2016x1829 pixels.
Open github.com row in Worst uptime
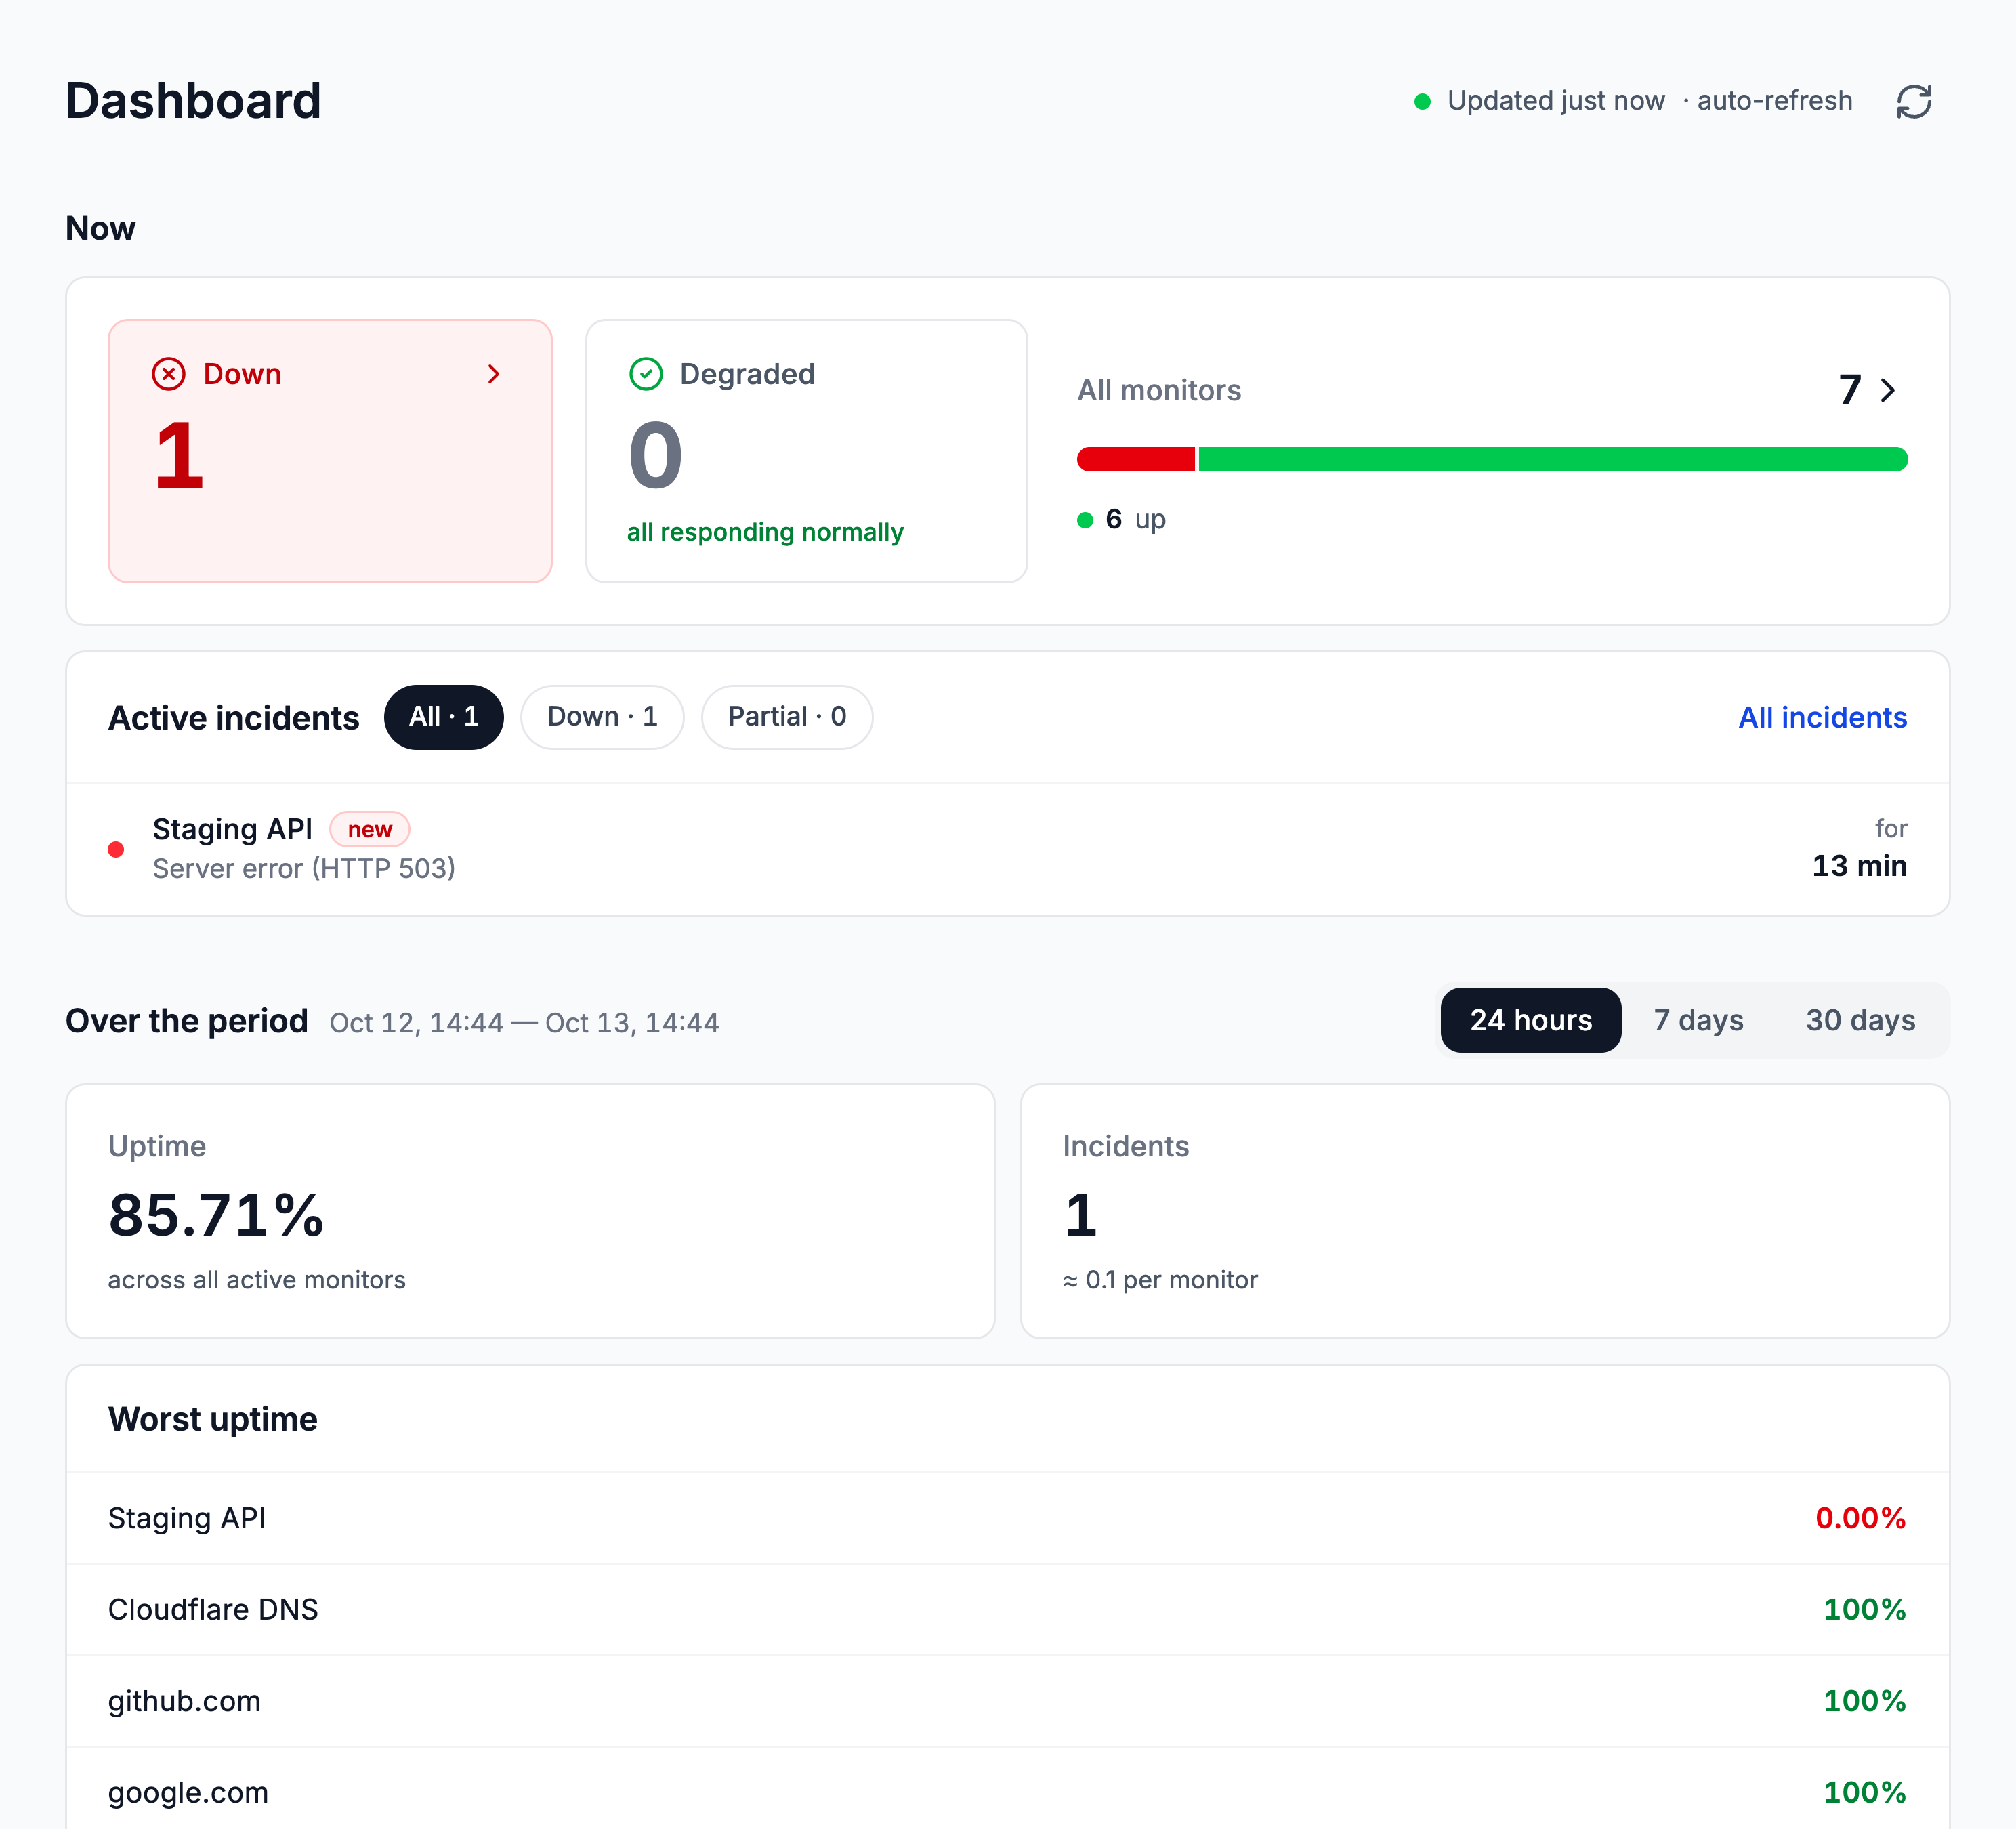point(1007,1701)
